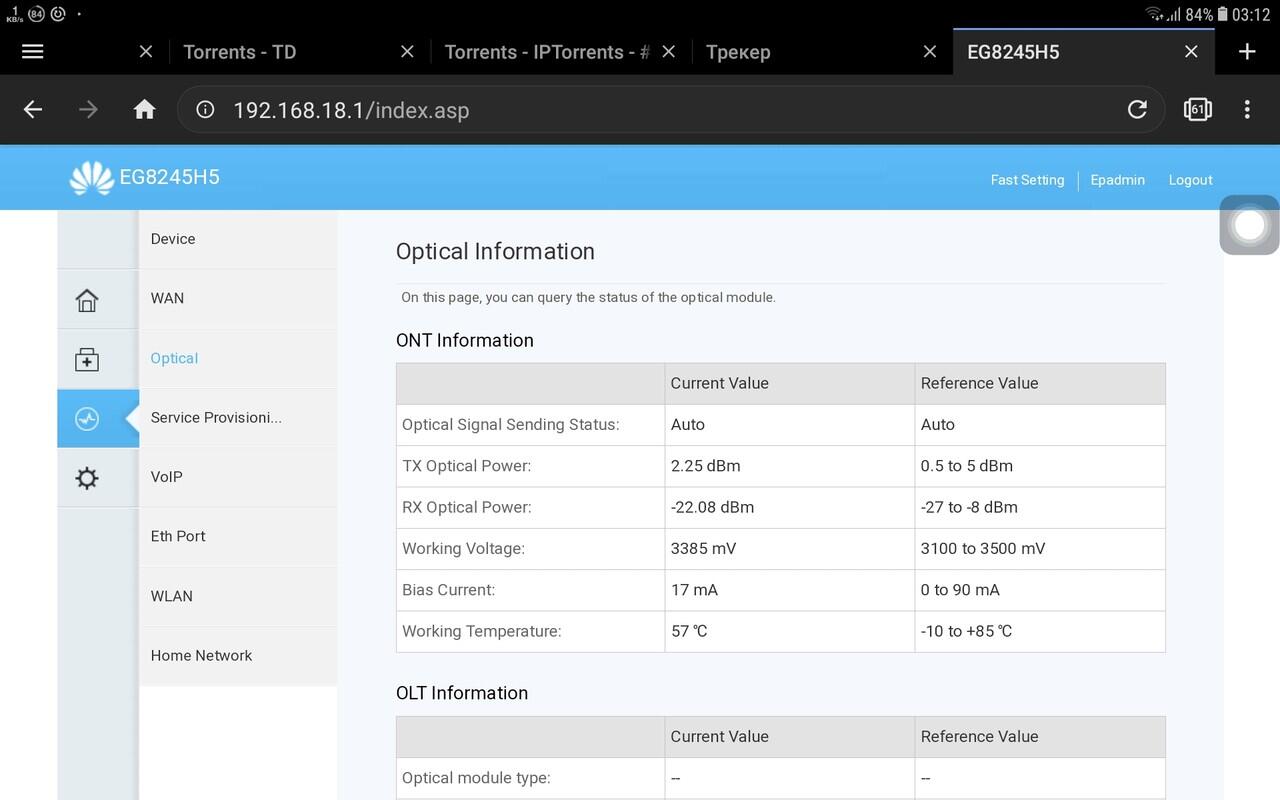The image size is (1280, 800).
Task: Switch to the Трекер tab
Action: point(738,52)
